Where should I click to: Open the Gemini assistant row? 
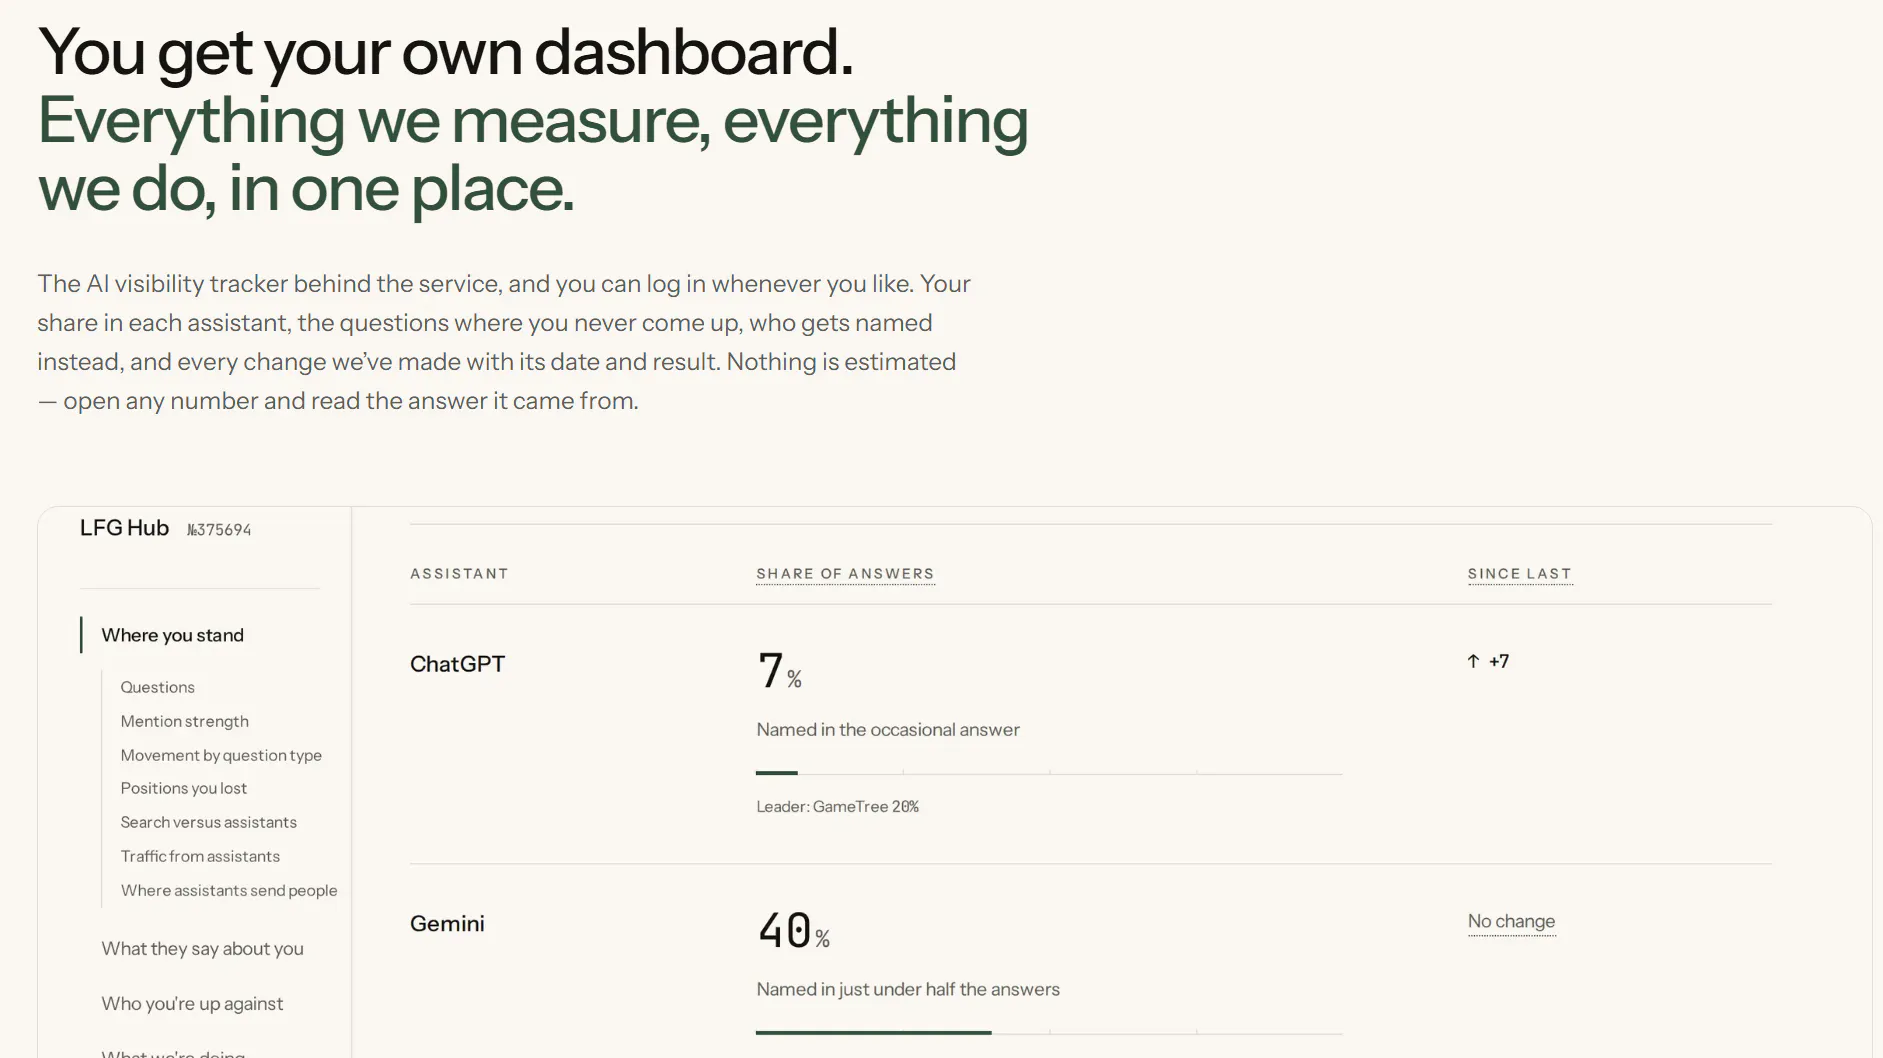tap(1090, 961)
